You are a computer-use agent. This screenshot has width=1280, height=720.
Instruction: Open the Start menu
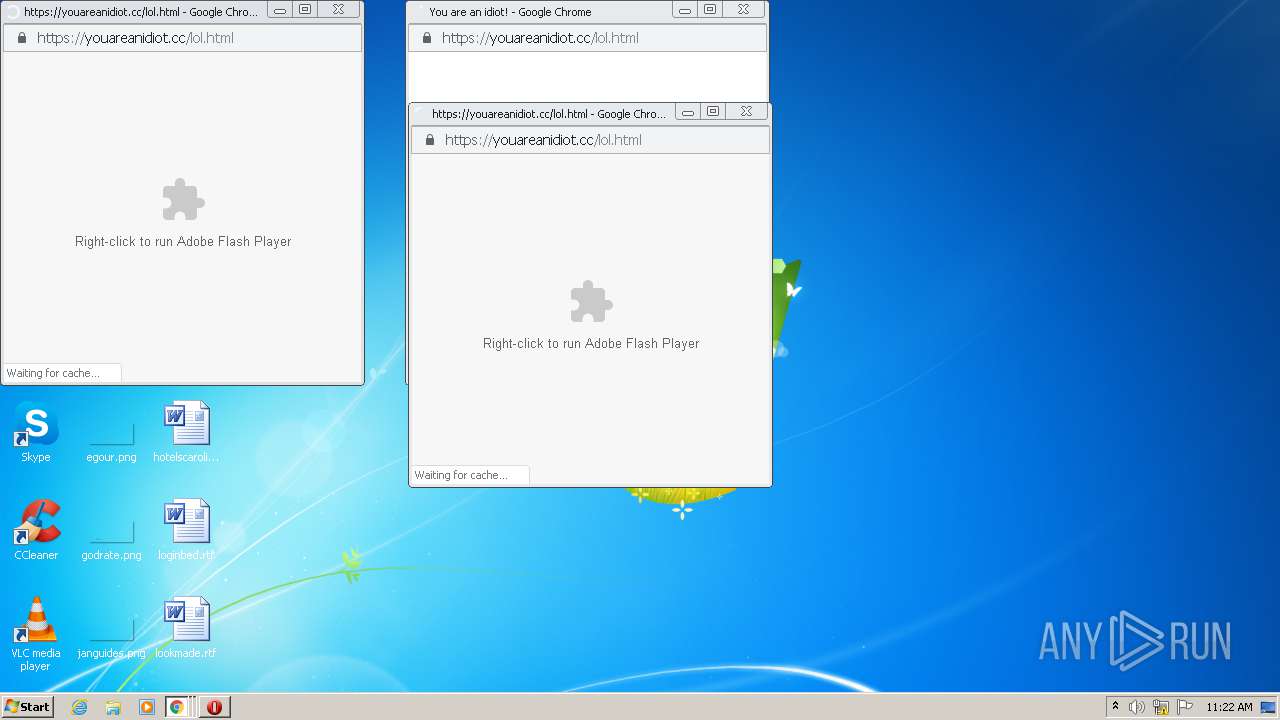(x=27, y=707)
